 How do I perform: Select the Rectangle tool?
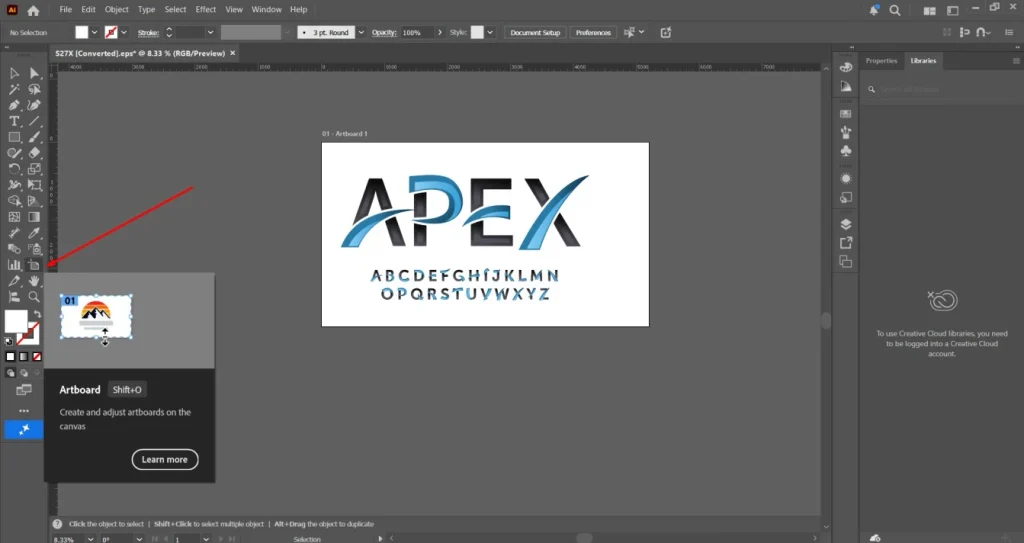pos(14,137)
